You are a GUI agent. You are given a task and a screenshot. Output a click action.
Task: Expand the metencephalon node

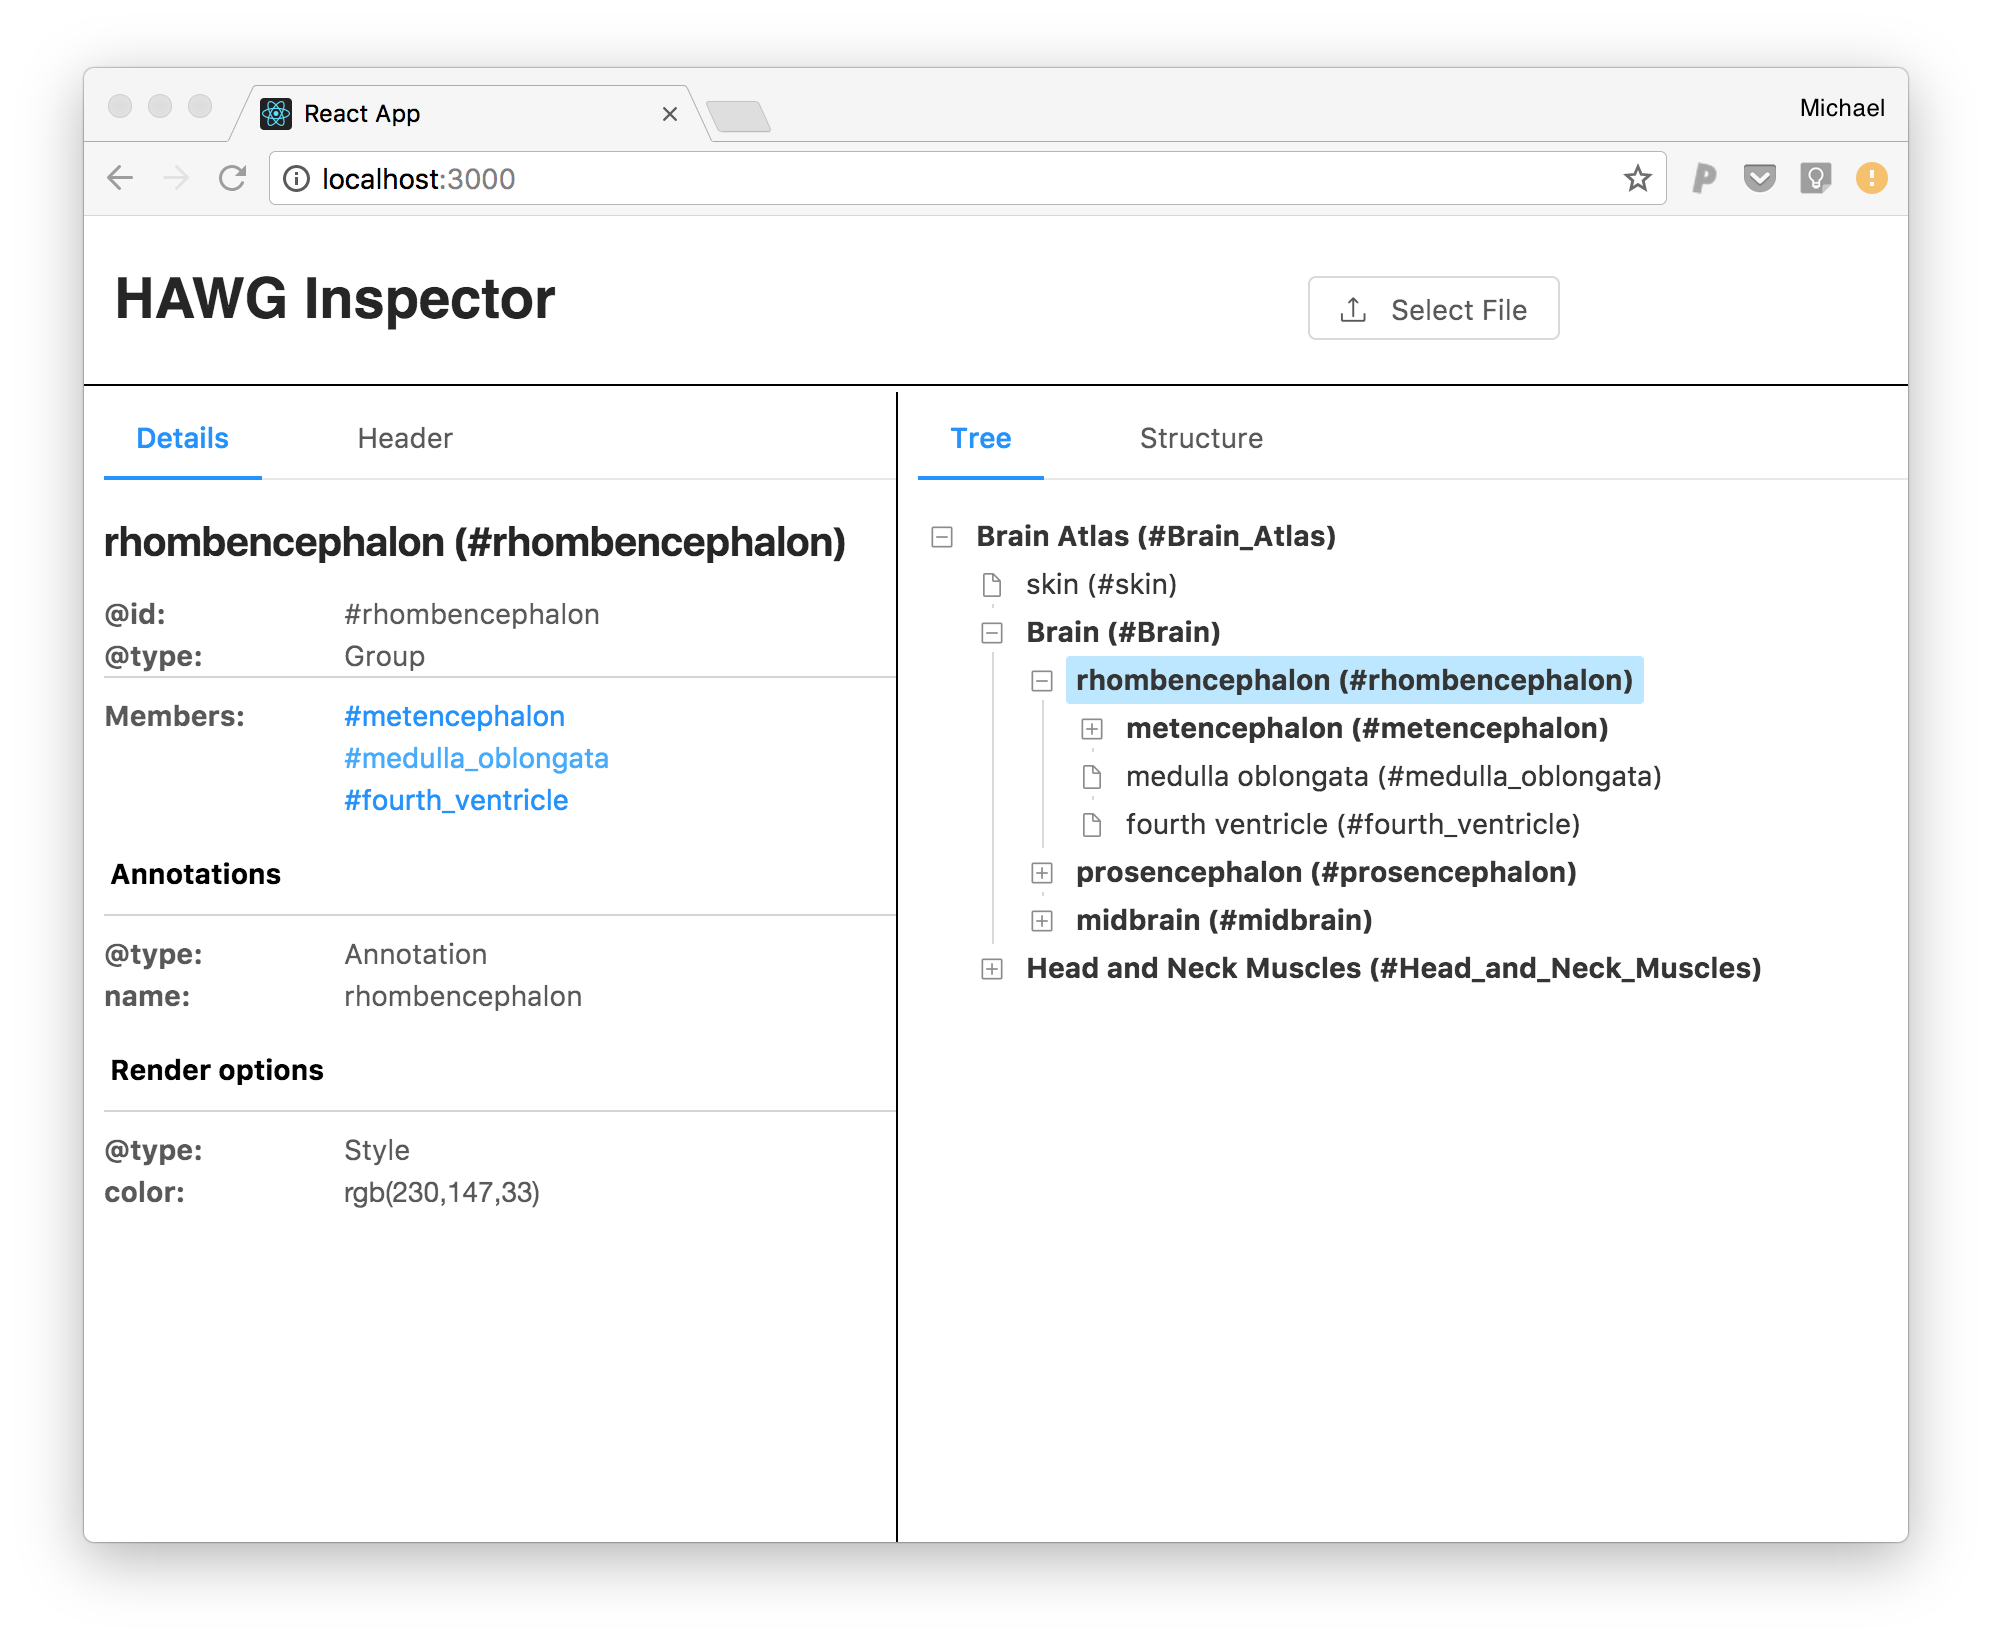[x=1092, y=729]
